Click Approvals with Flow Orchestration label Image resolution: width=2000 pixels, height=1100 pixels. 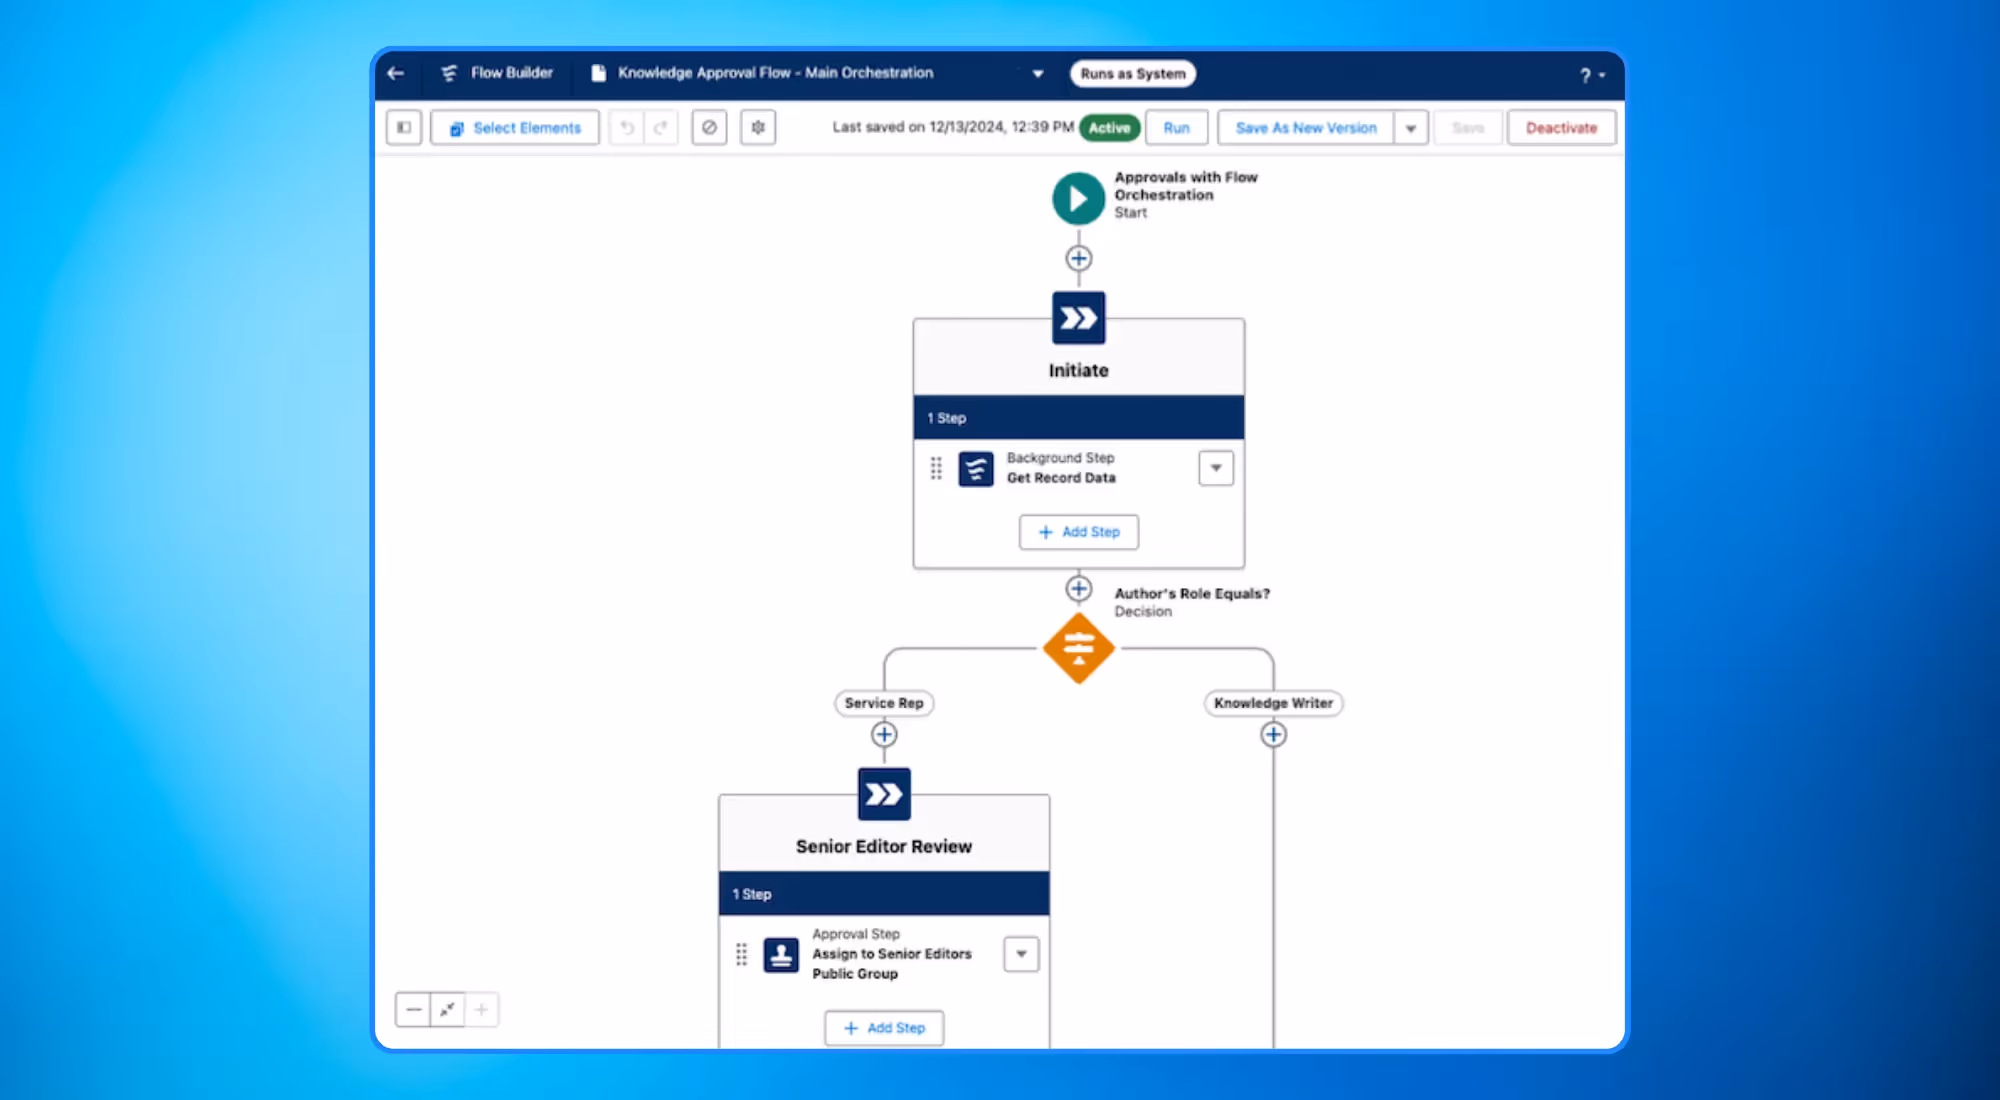[x=1186, y=186]
